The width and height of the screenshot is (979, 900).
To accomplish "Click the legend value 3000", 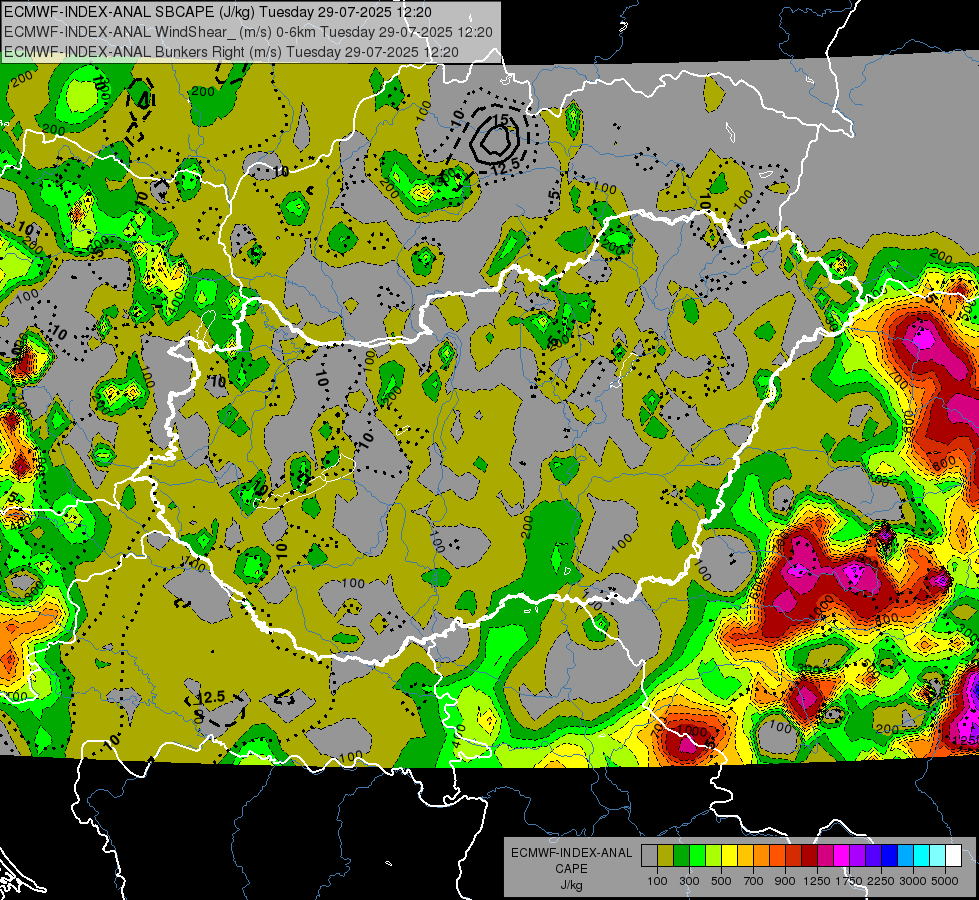I will pyautogui.click(x=913, y=881).
